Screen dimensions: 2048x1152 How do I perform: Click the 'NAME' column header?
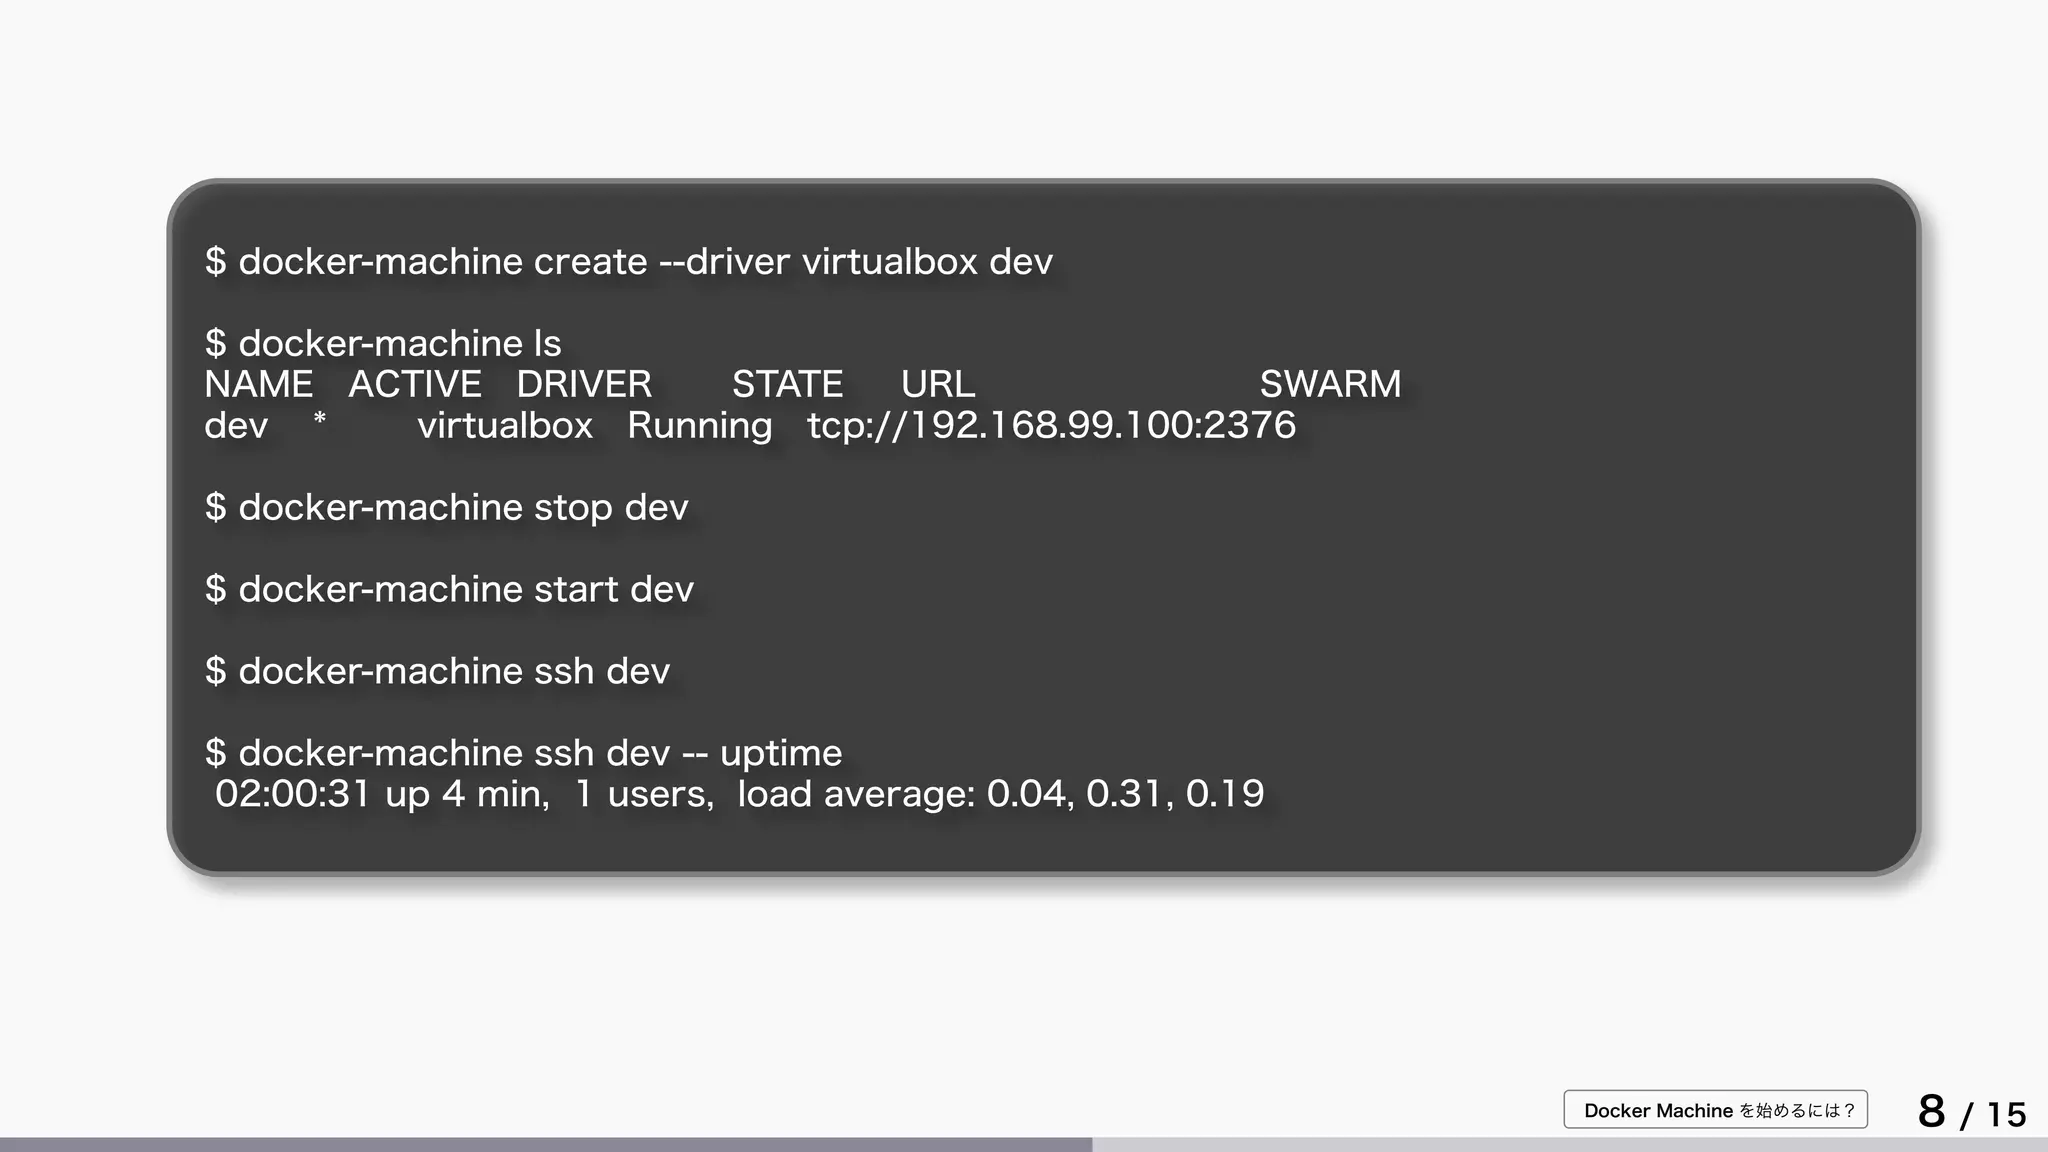pyautogui.click(x=258, y=384)
